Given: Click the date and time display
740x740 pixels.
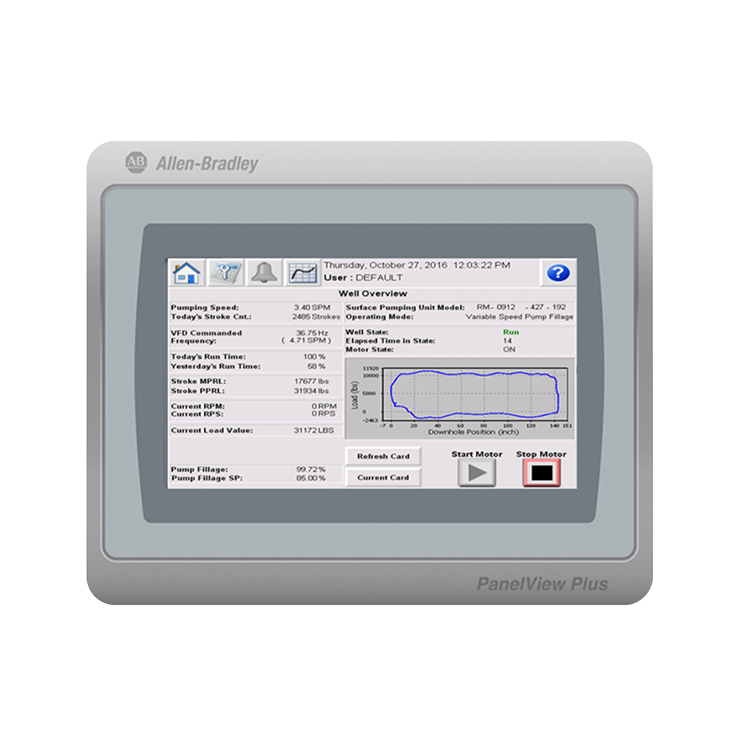Looking at the screenshot, I should point(417,265).
